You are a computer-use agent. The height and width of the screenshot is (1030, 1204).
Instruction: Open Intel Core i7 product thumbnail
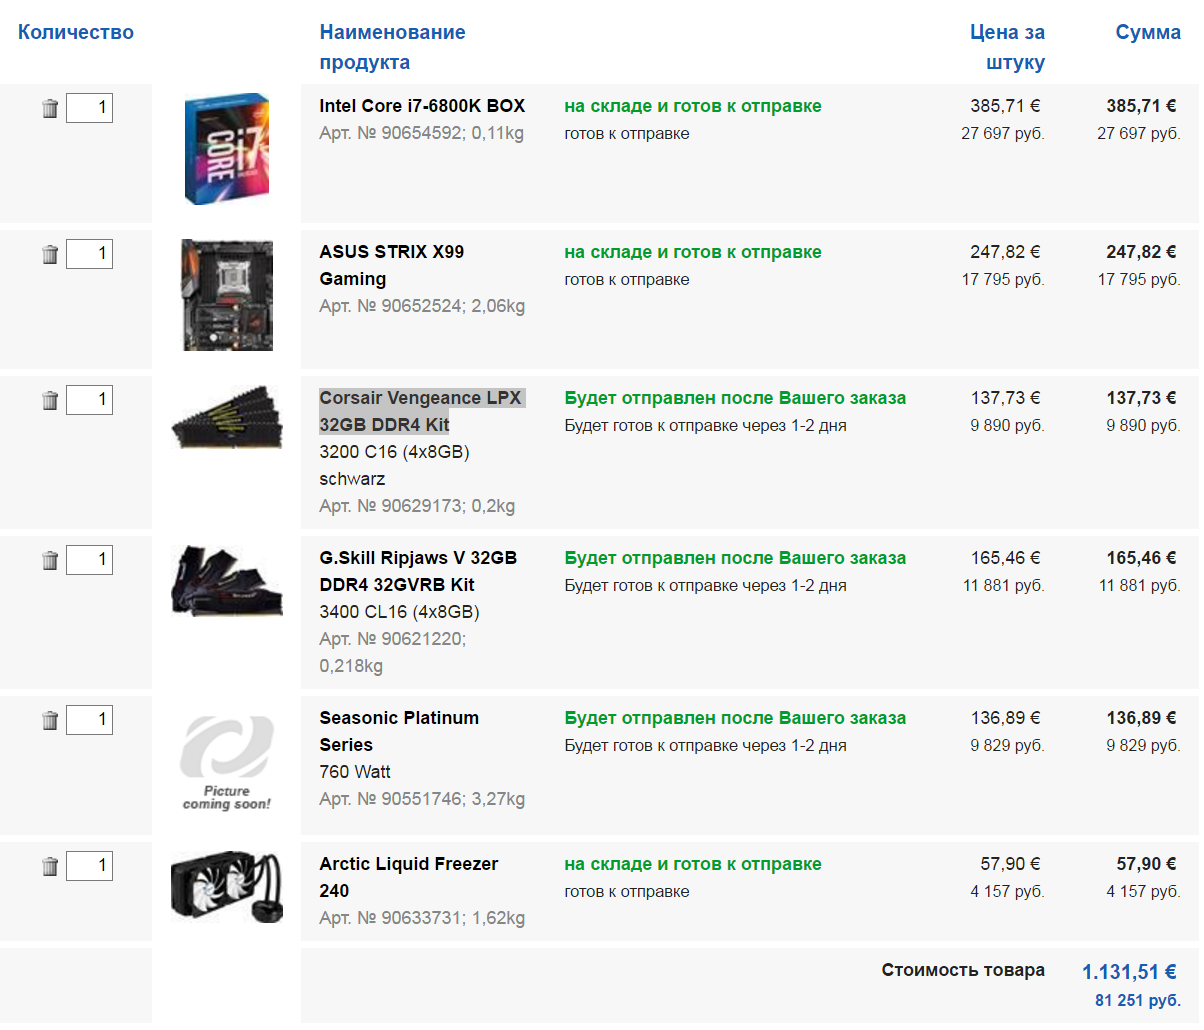pyautogui.click(x=227, y=149)
